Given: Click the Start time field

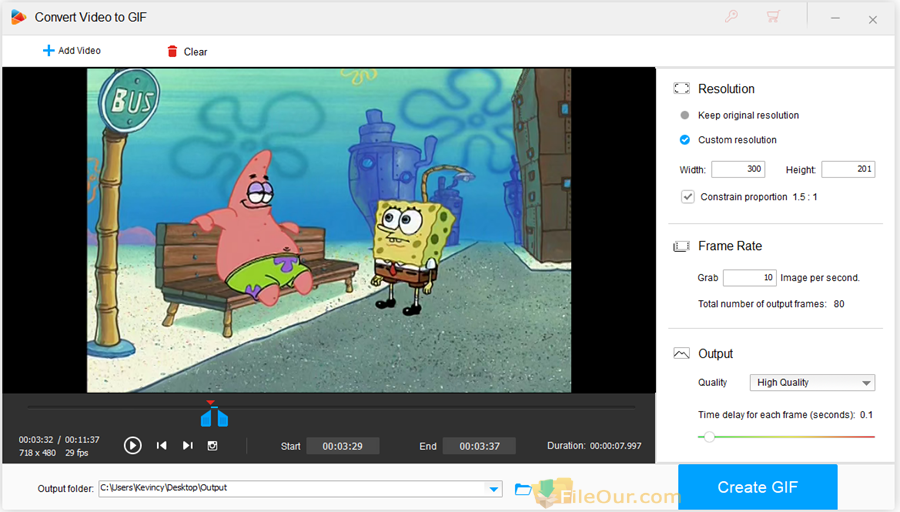Looking at the screenshot, I should 343,446.
